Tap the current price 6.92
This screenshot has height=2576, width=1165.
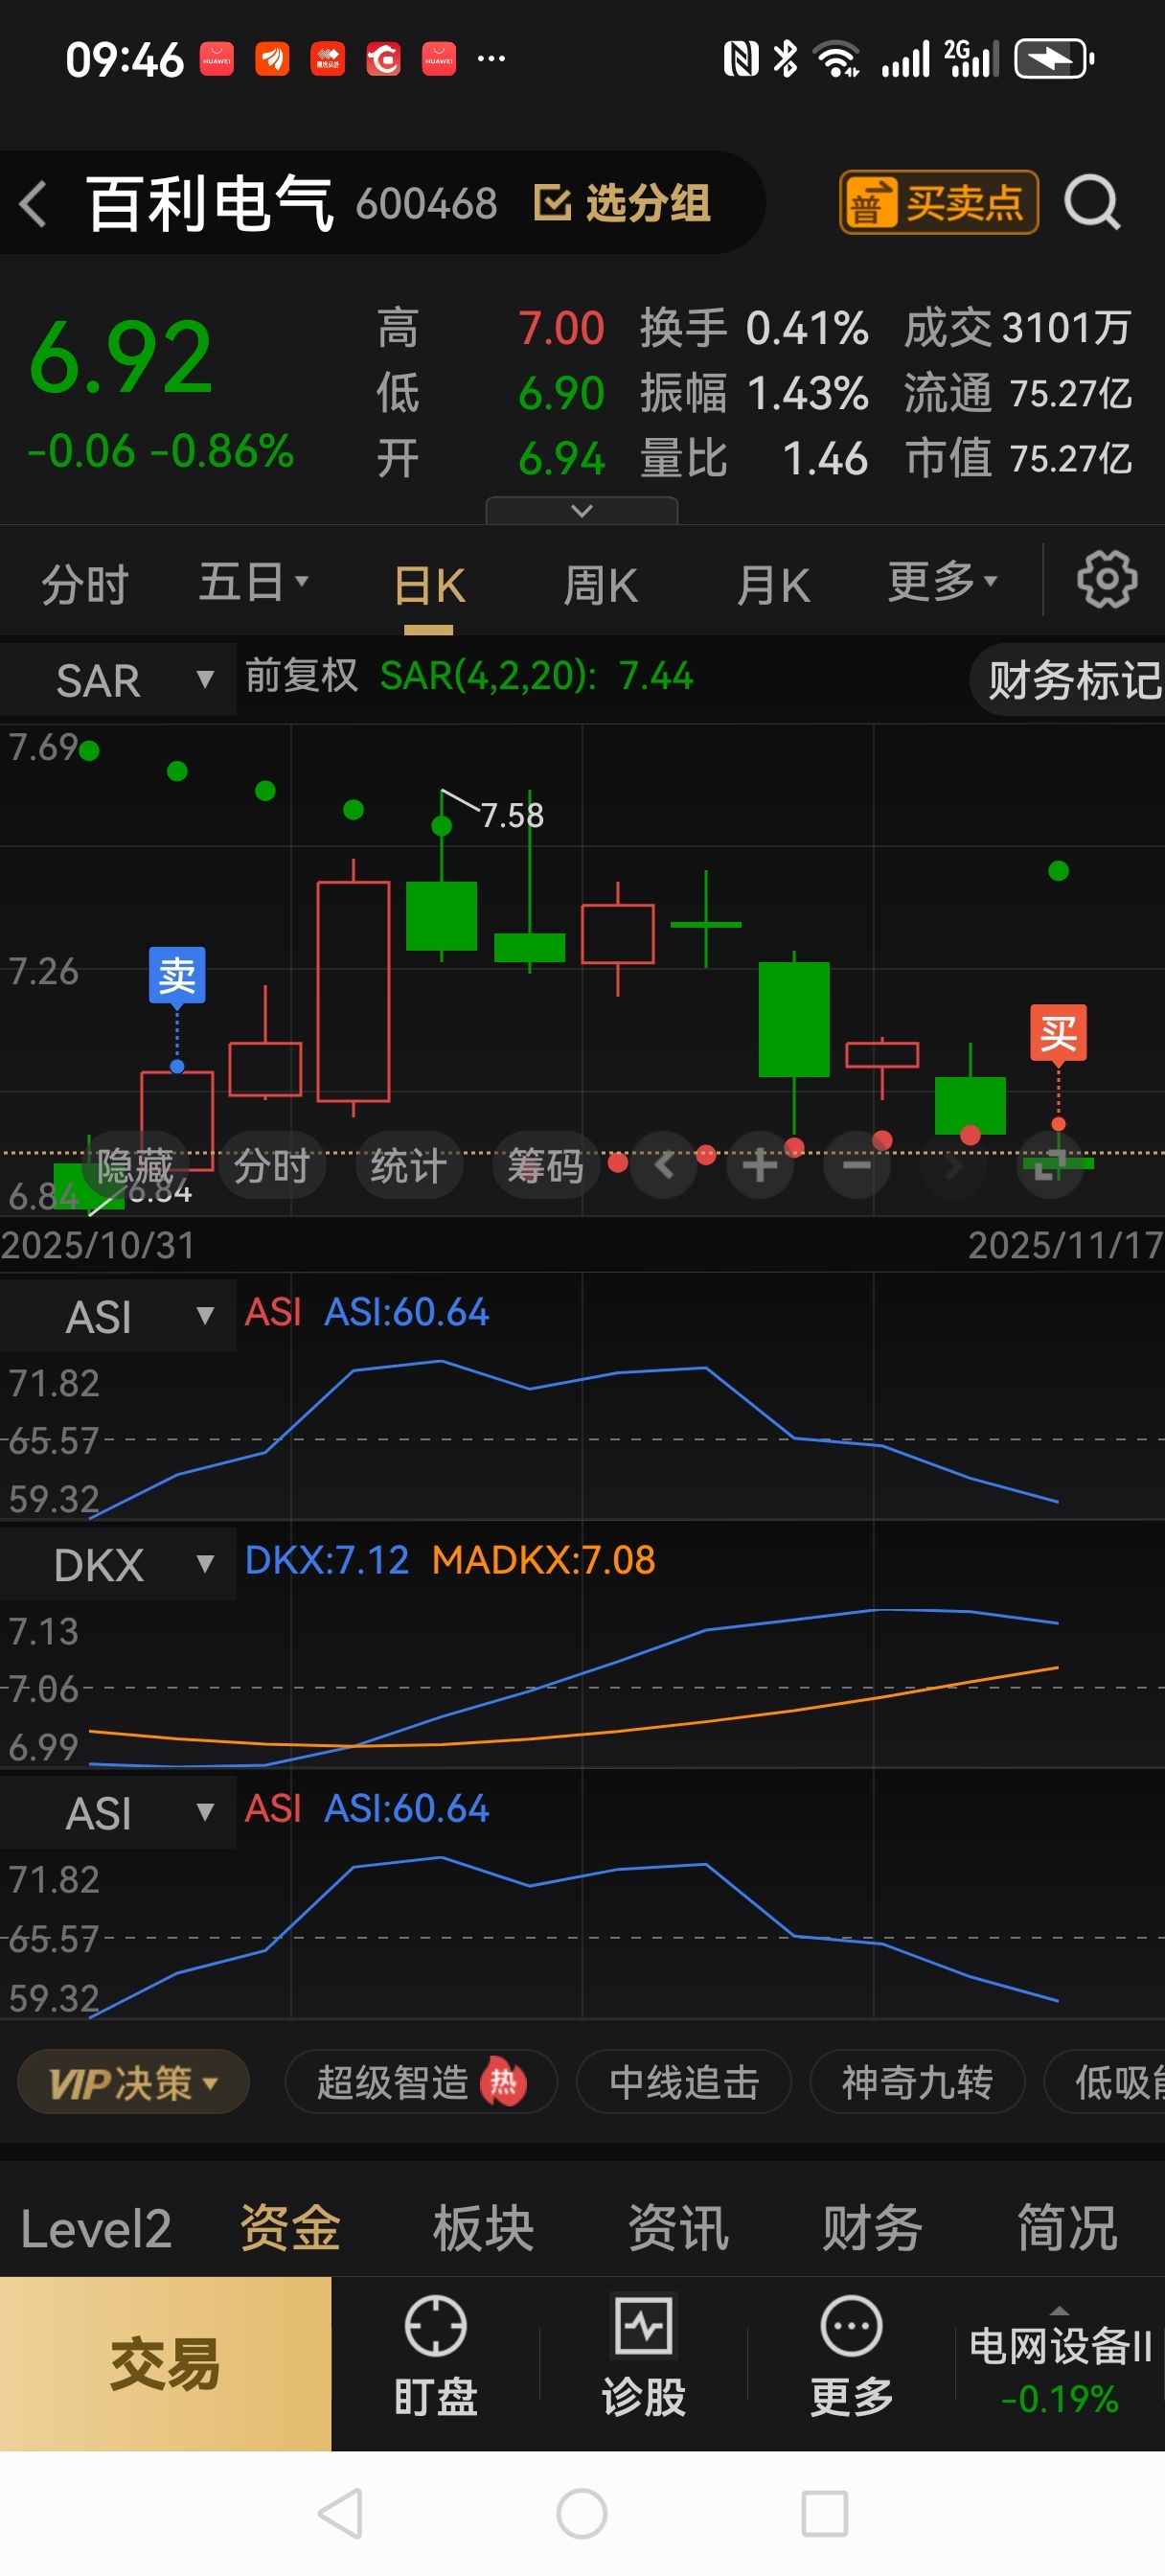[x=121, y=357]
